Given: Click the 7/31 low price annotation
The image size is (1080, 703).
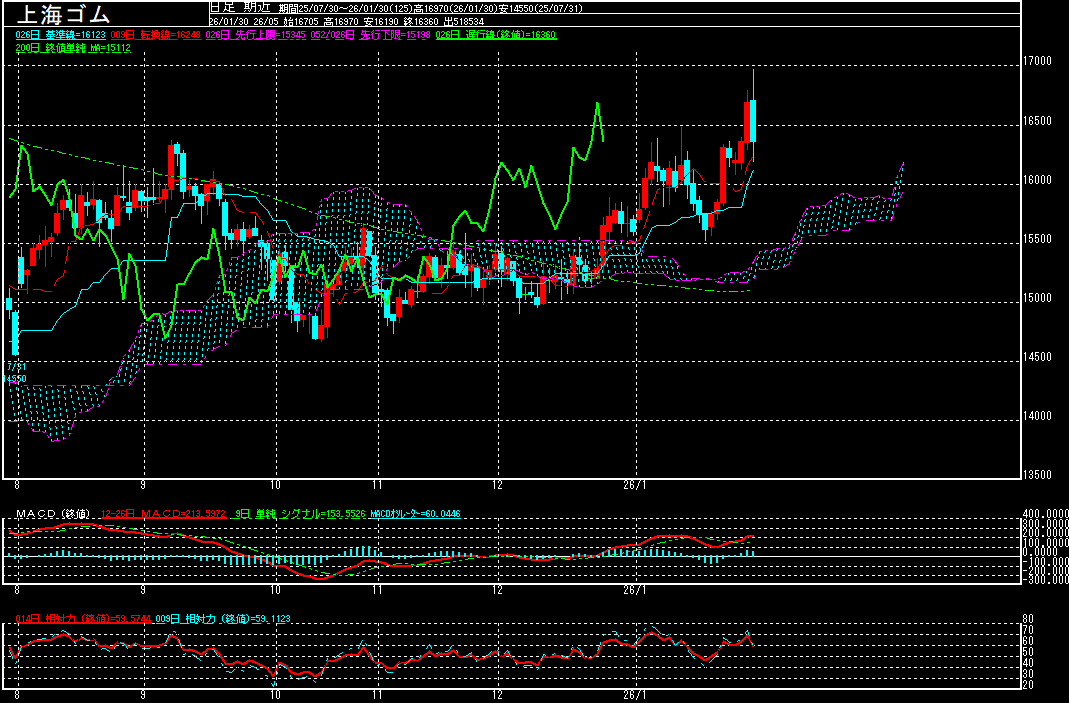Looking at the screenshot, I should pyautogui.click(x=14, y=368).
